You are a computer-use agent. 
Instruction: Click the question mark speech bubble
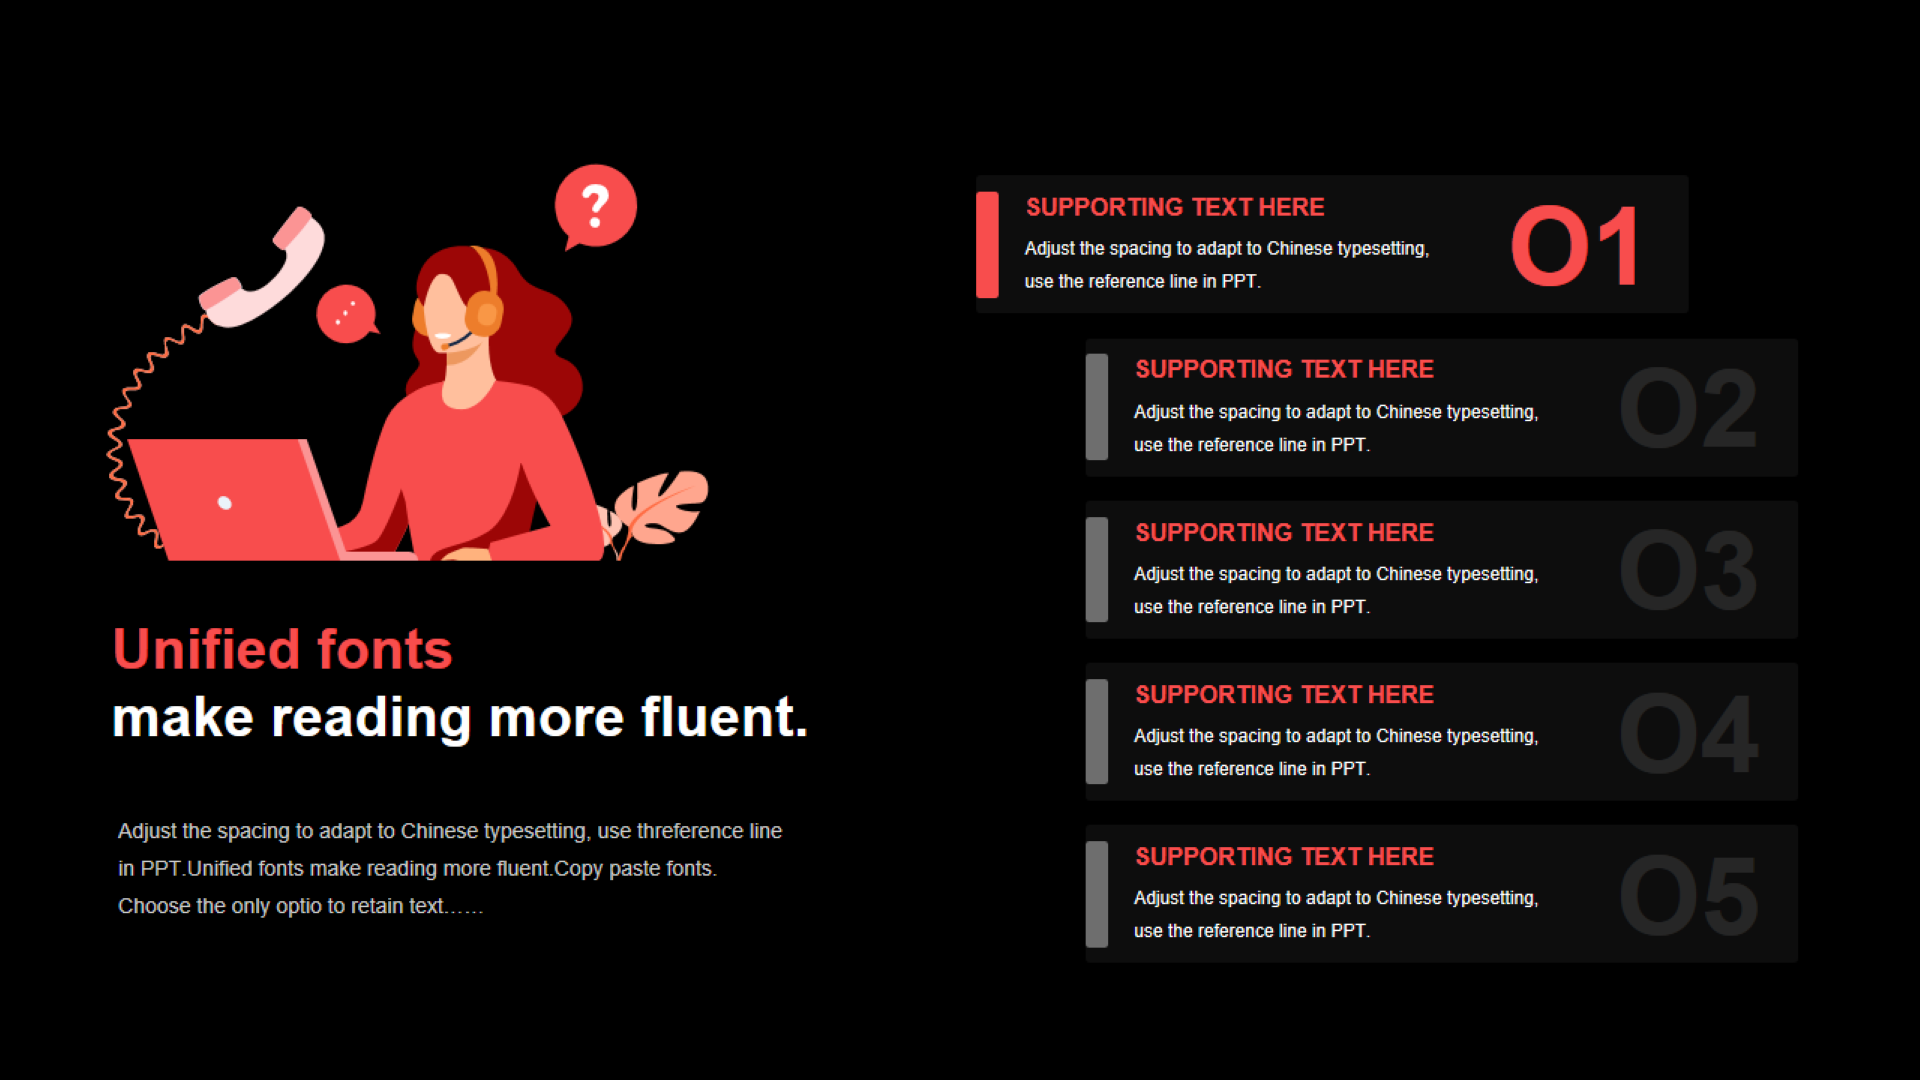pos(596,207)
